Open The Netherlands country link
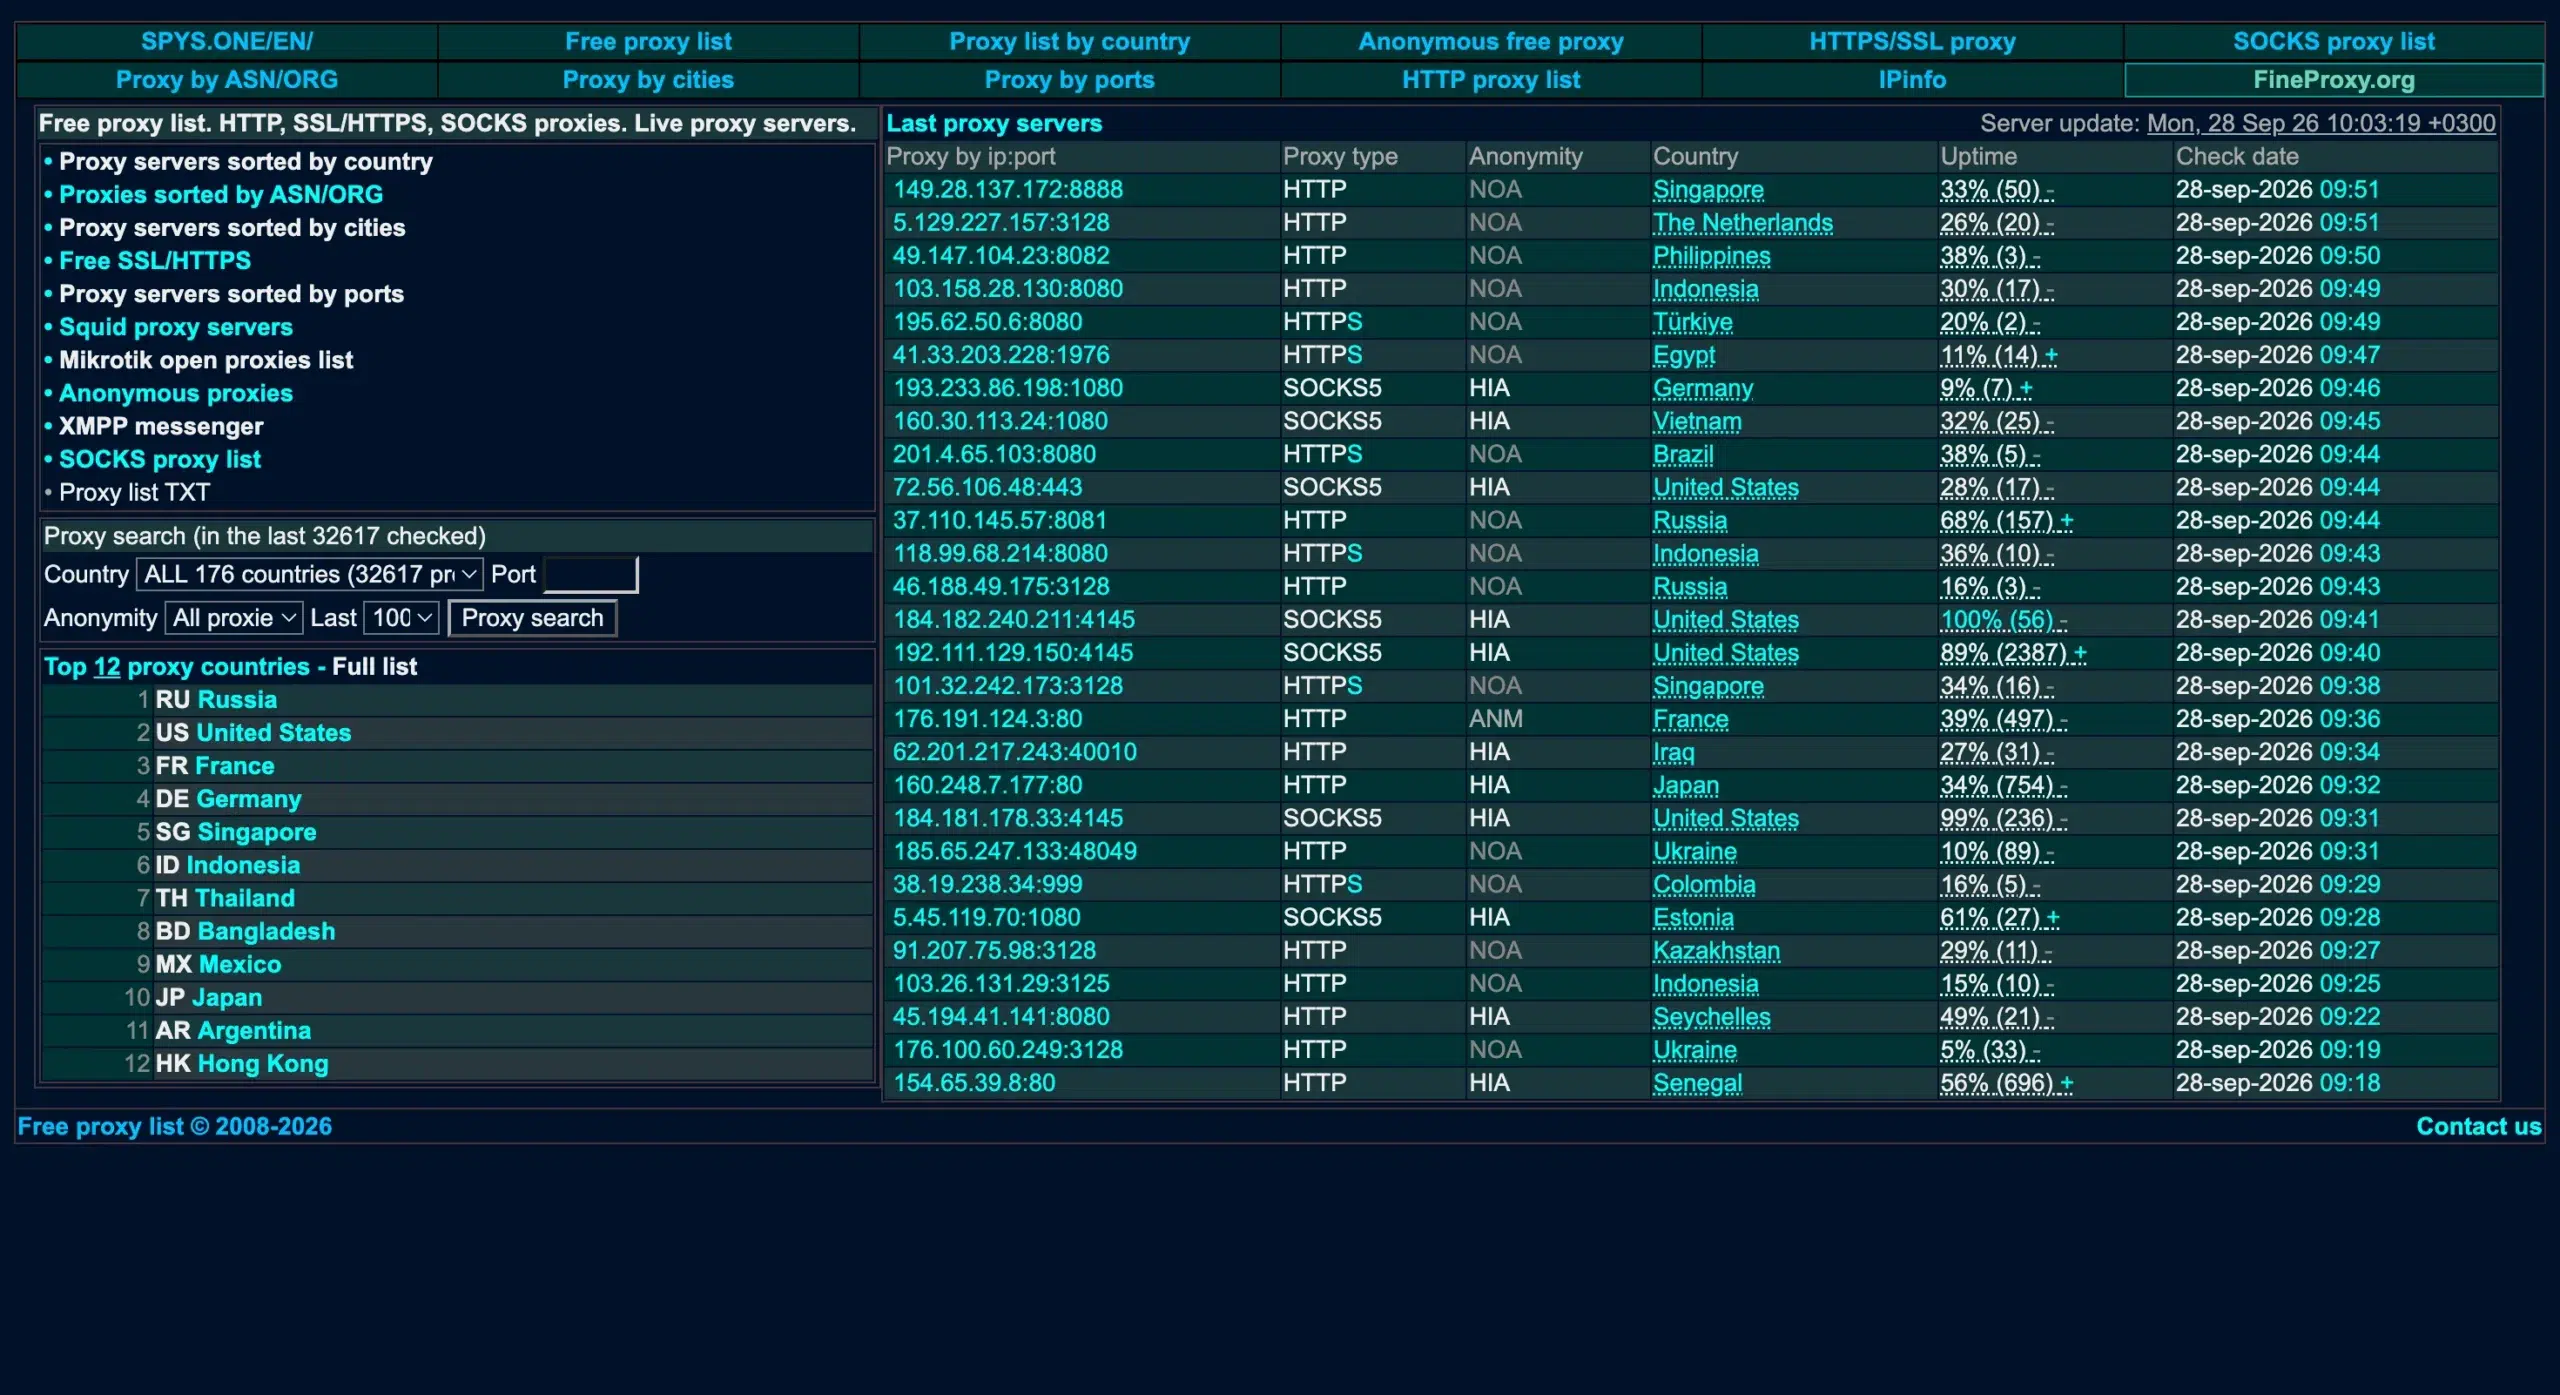This screenshot has width=2560, height=1395. [1742, 223]
